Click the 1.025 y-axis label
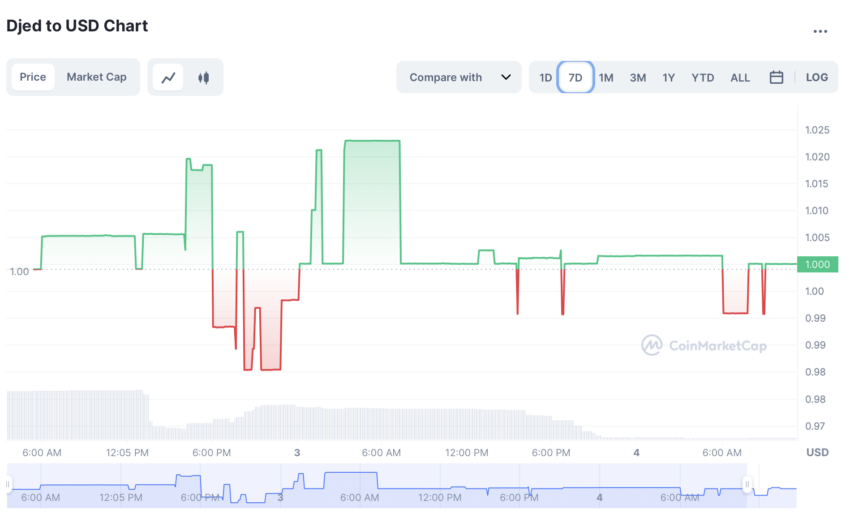Screen dimensions: 850x518 click(817, 130)
